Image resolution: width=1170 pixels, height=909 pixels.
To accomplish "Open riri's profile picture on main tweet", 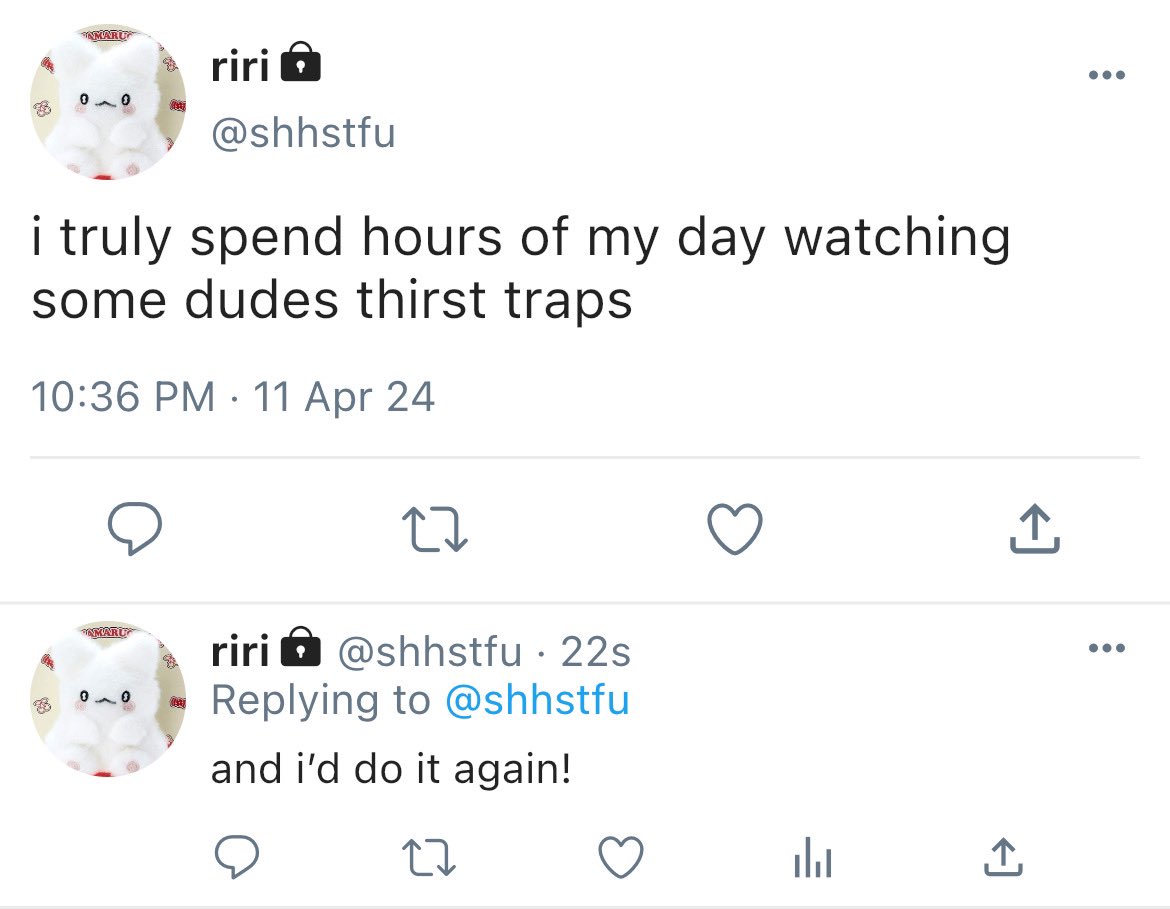I will pos(108,101).
